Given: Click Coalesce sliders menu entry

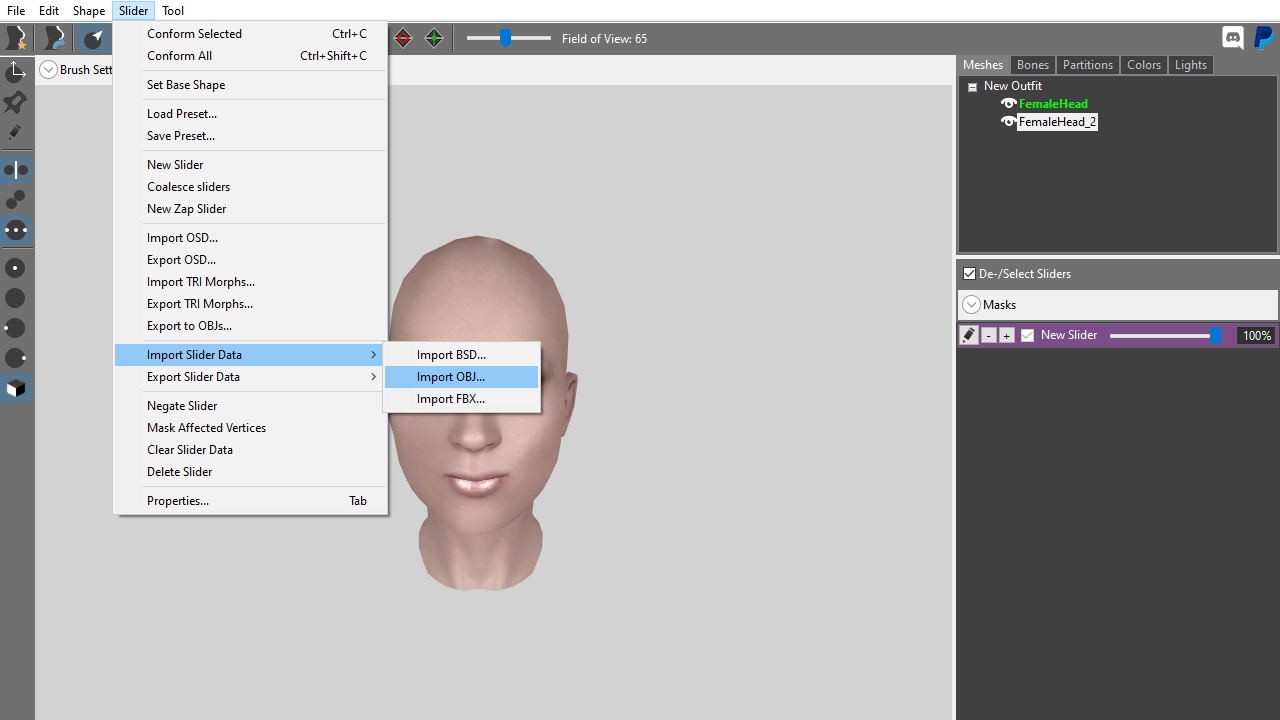Looking at the screenshot, I should coord(250,187).
